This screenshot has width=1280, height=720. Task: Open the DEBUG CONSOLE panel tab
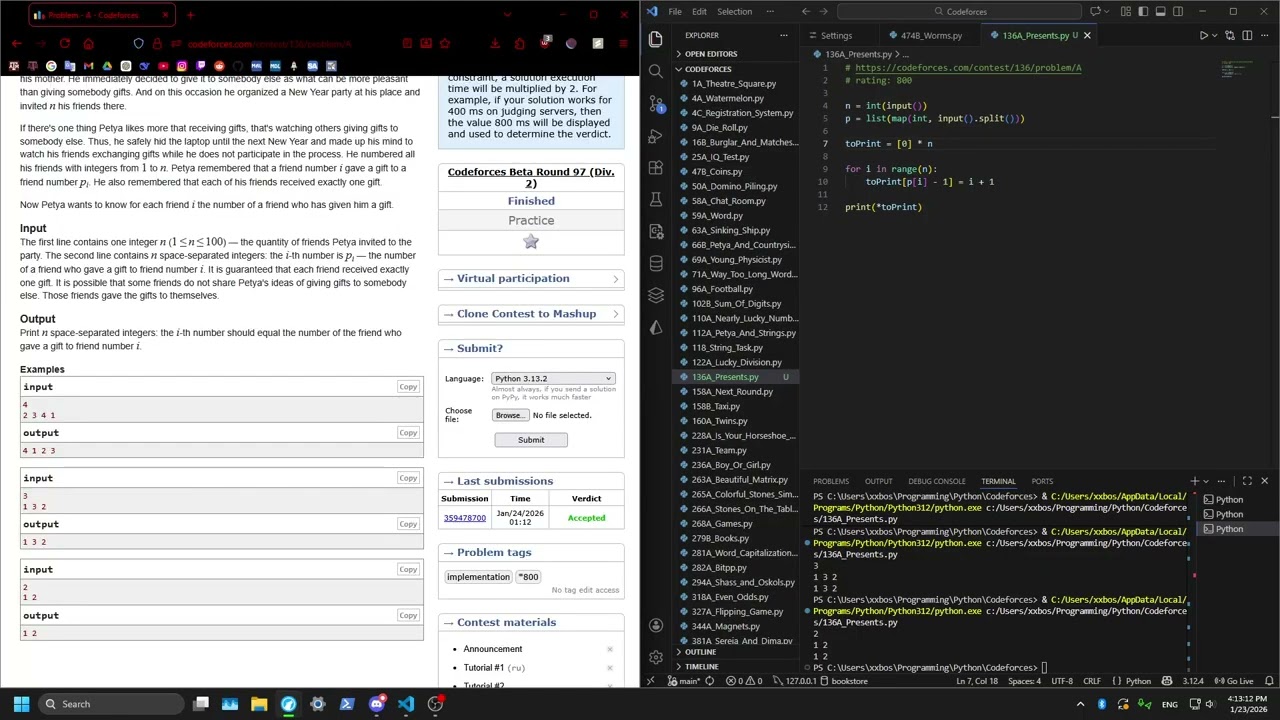[x=936, y=481]
